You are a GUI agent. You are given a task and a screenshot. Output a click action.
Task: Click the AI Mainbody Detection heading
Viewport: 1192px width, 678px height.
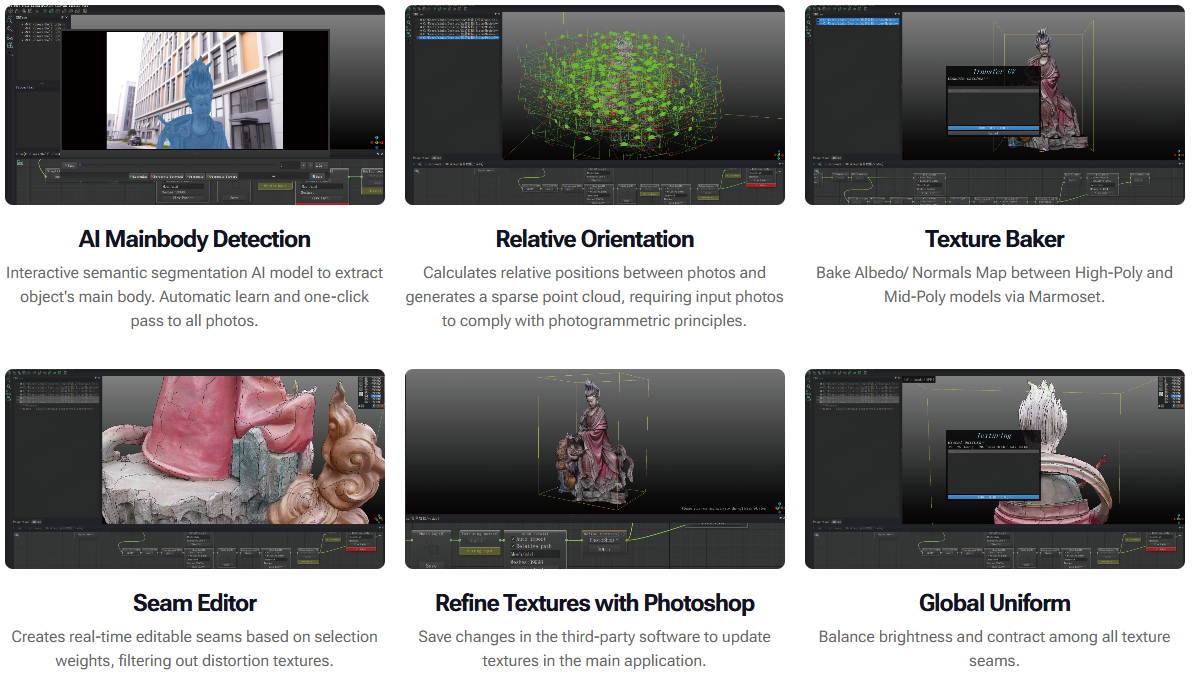click(x=195, y=239)
